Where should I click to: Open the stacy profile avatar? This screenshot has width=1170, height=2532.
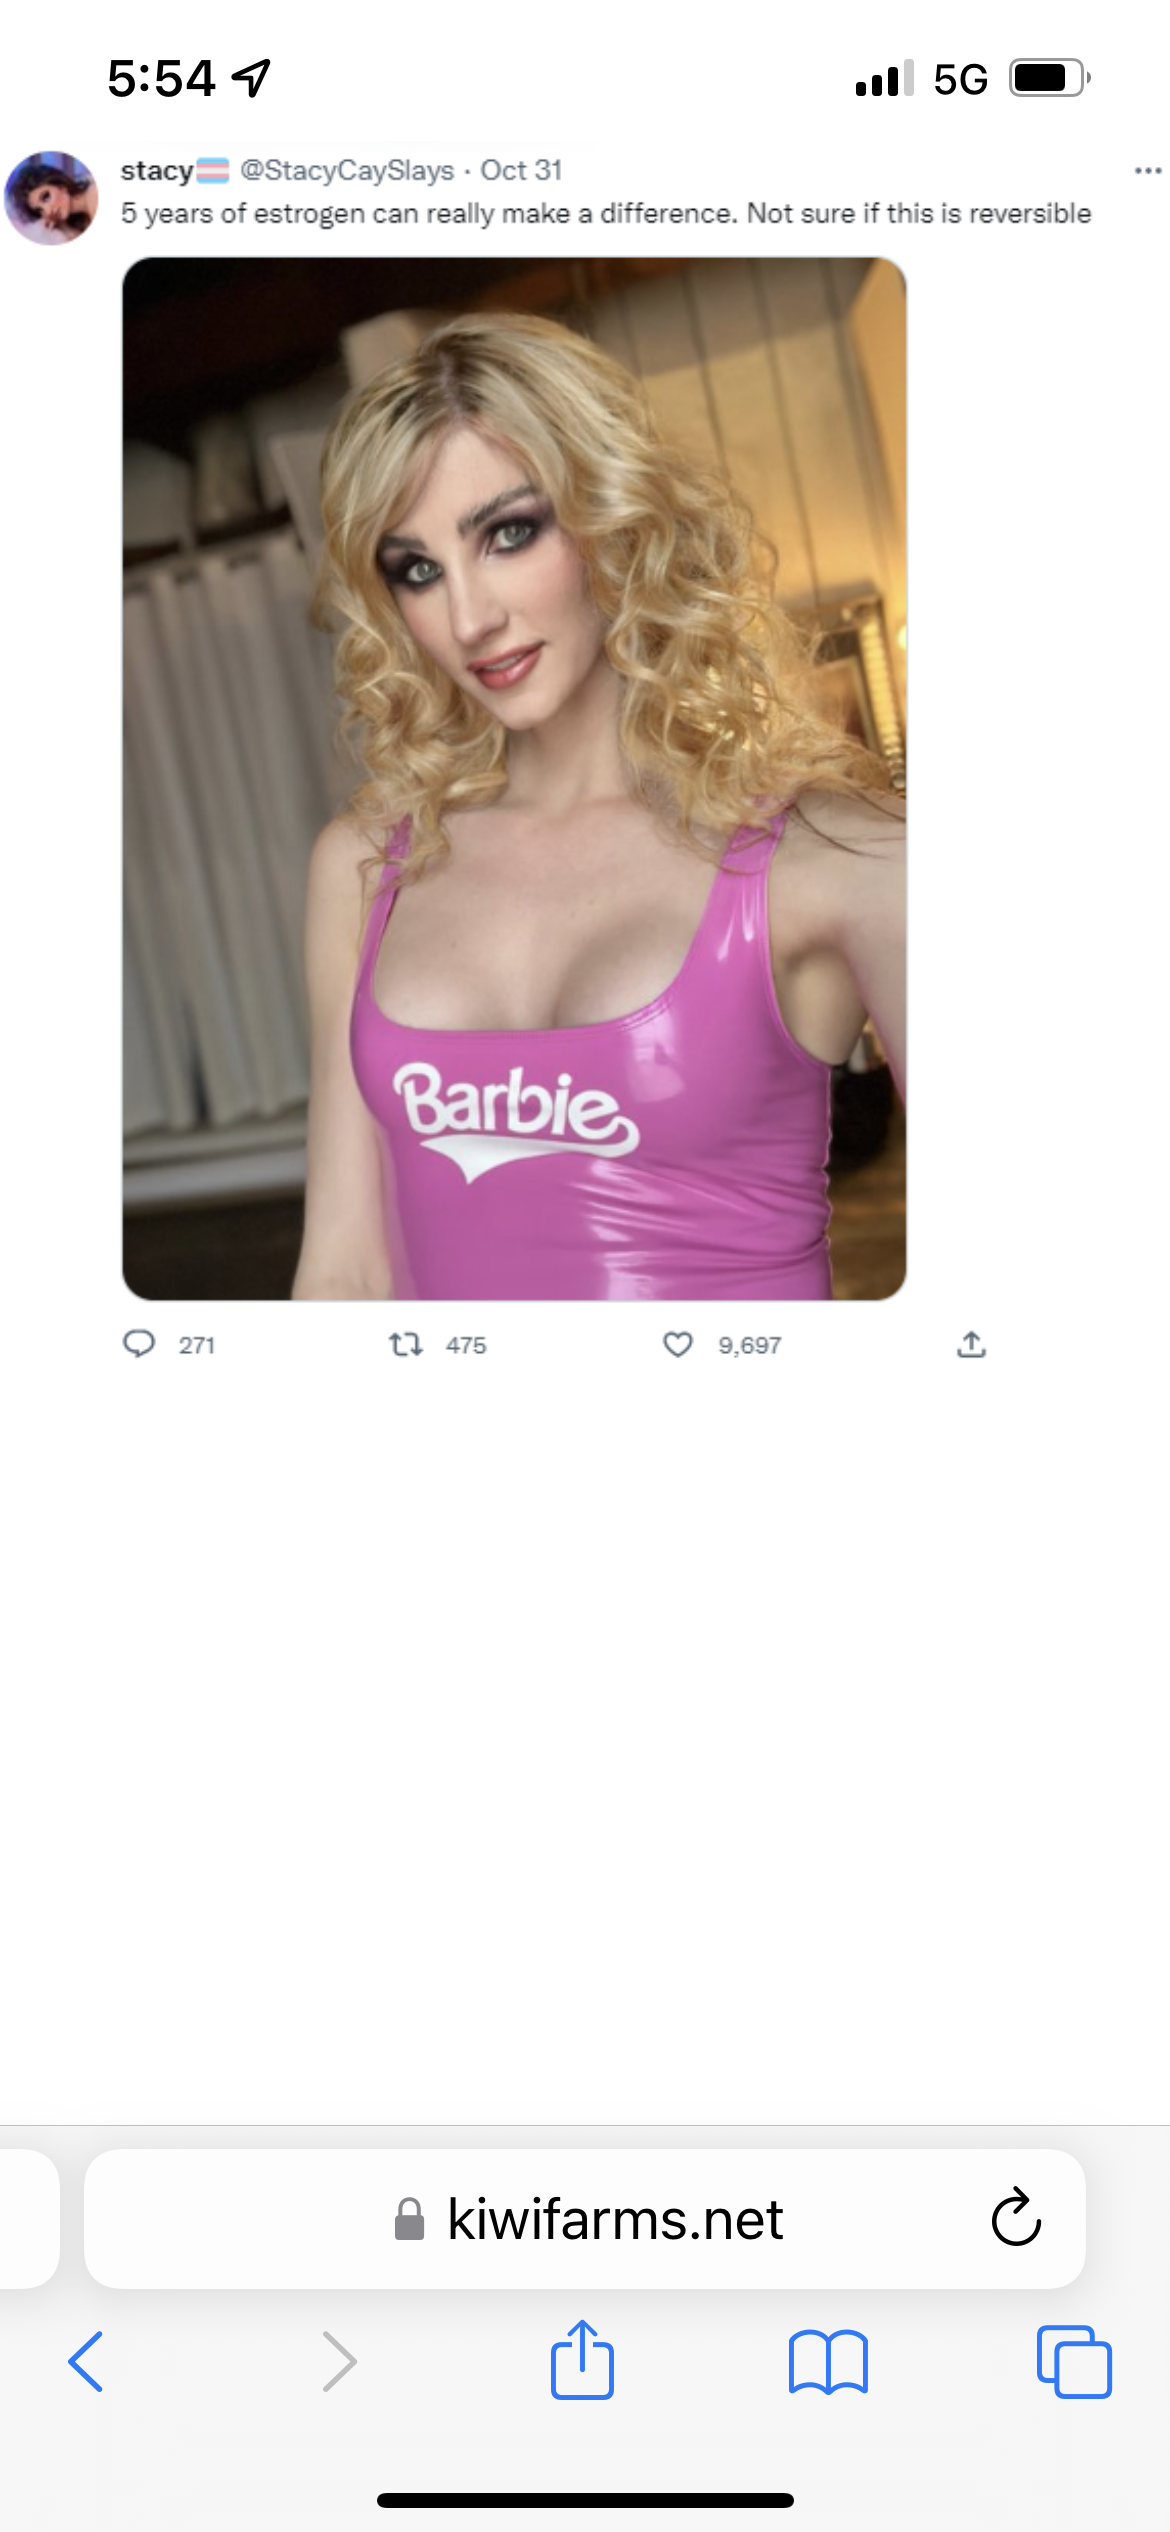[52, 198]
